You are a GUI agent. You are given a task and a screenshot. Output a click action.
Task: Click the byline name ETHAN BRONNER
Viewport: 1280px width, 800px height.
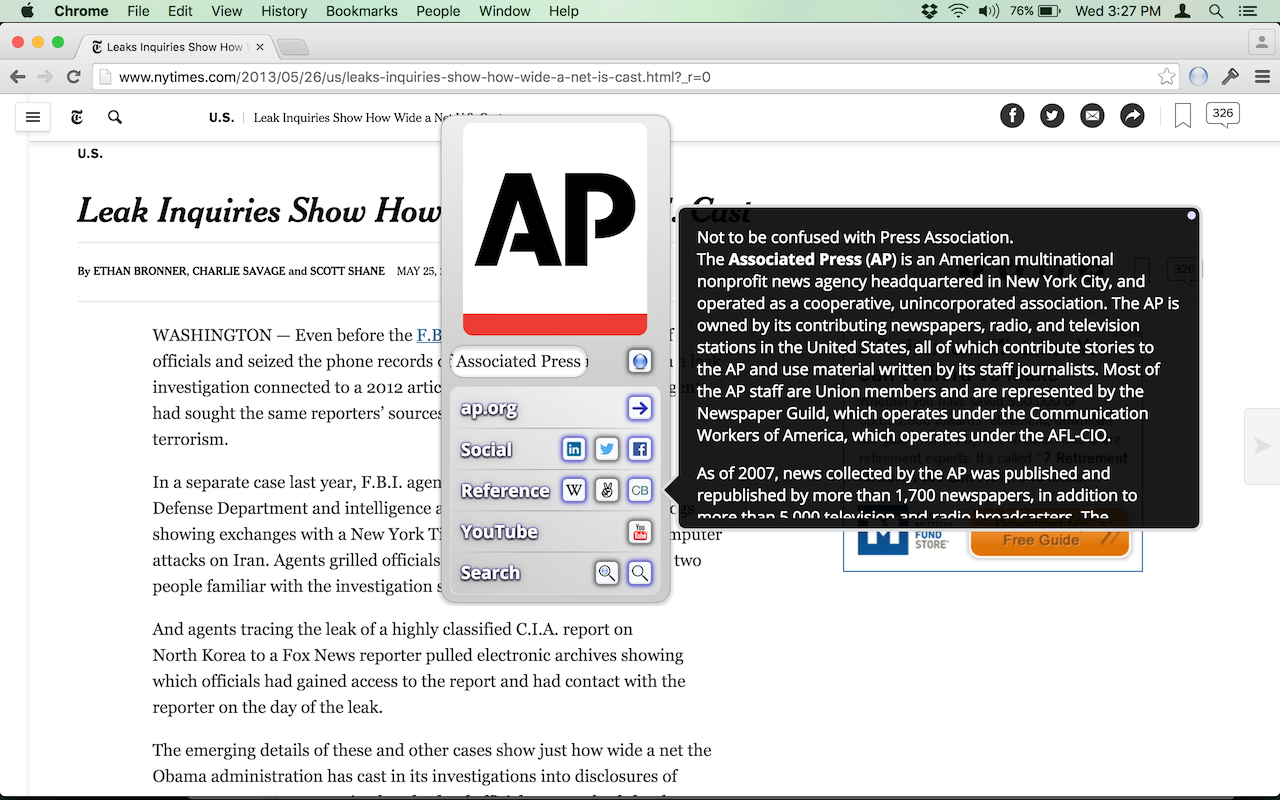pyautogui.click(x=140, y=271)
